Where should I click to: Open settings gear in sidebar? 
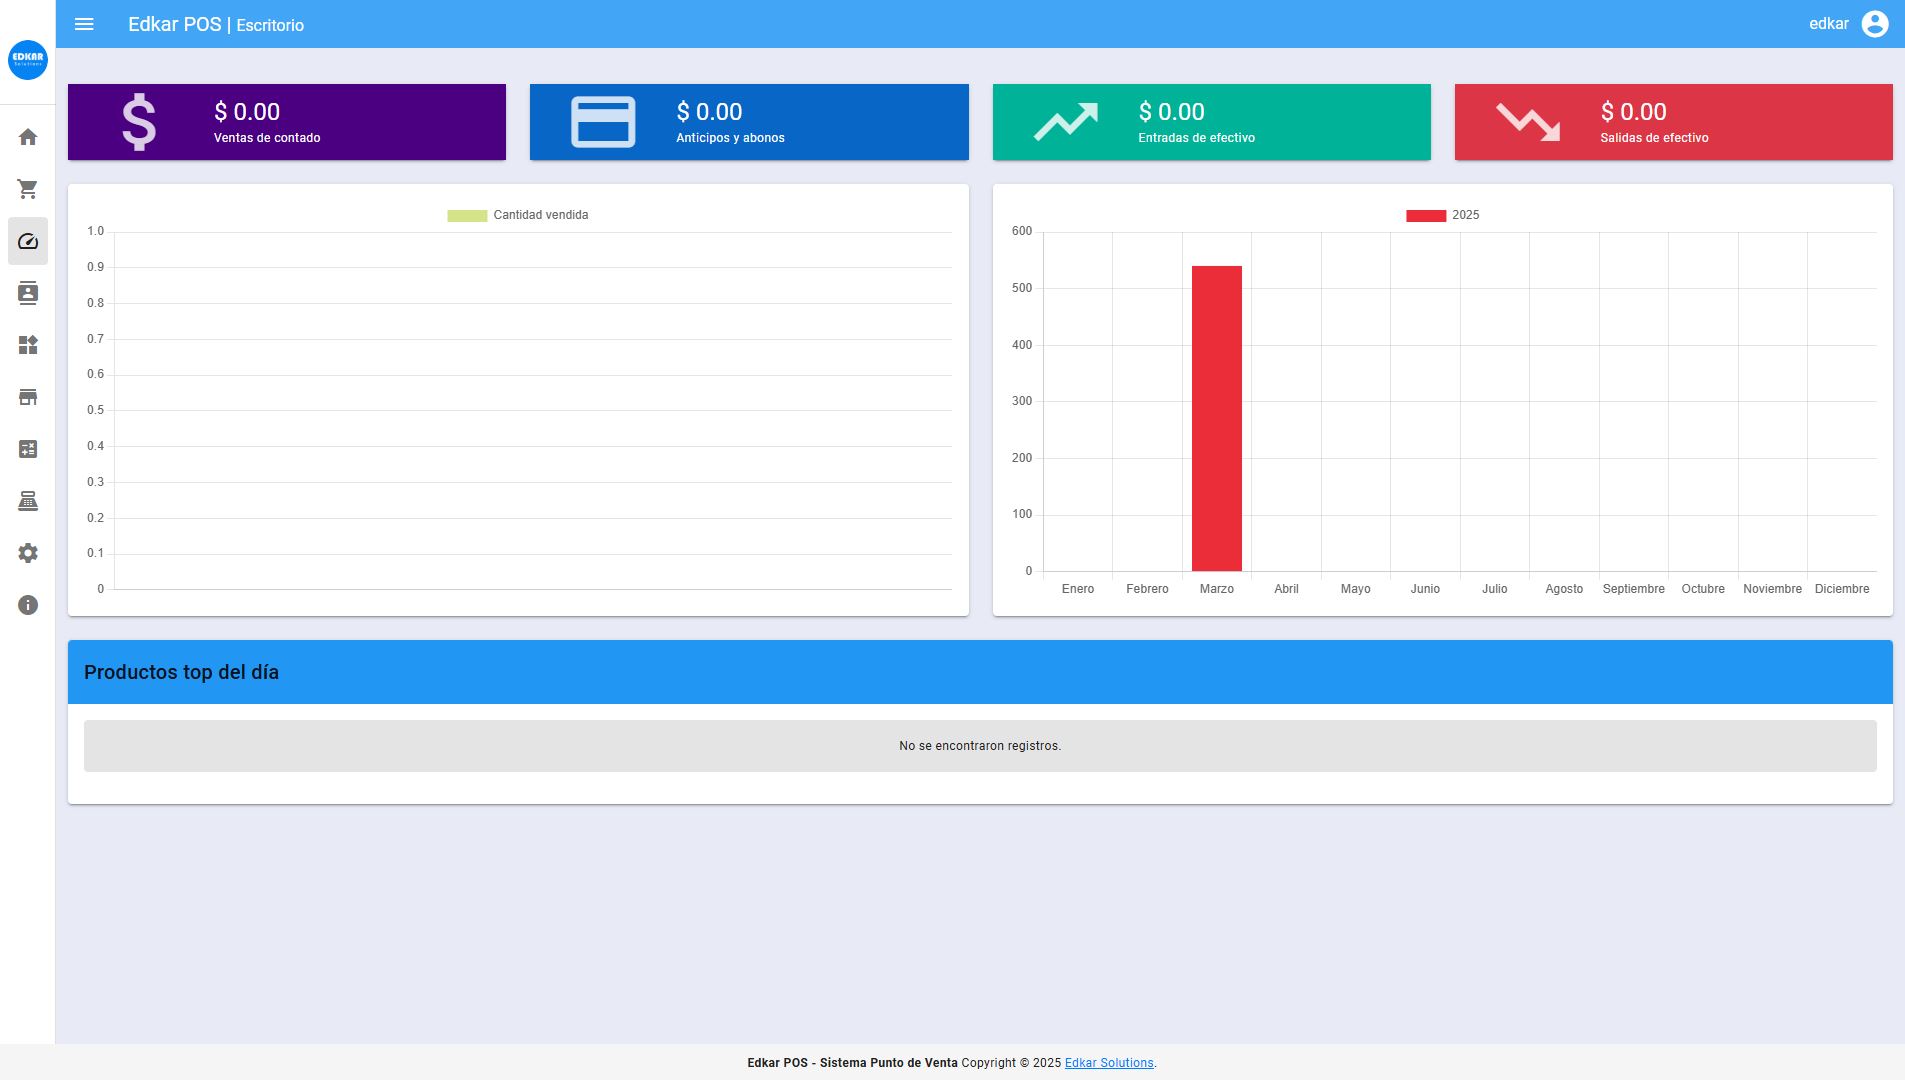[x=28, y=553]
